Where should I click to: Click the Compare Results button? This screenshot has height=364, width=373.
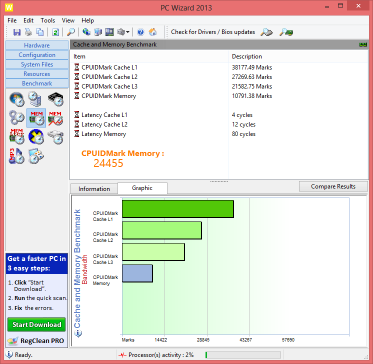[x=333, y=187]
